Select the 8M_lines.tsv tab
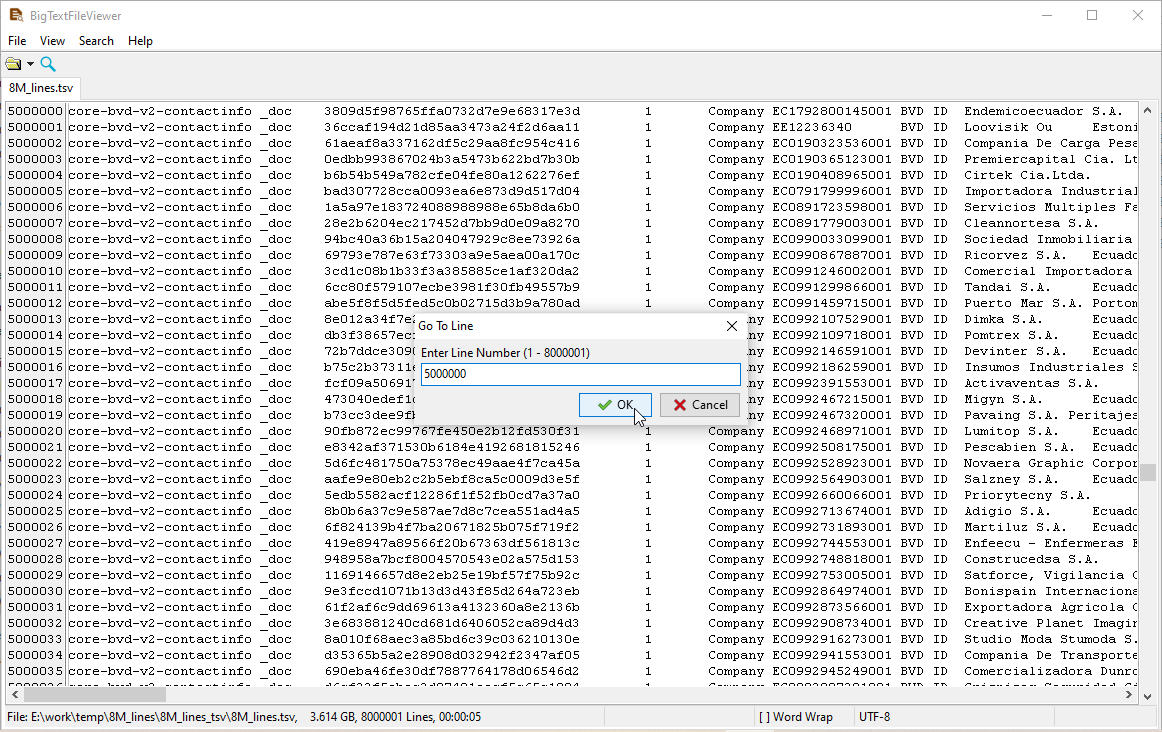 (x=41, y=87)
